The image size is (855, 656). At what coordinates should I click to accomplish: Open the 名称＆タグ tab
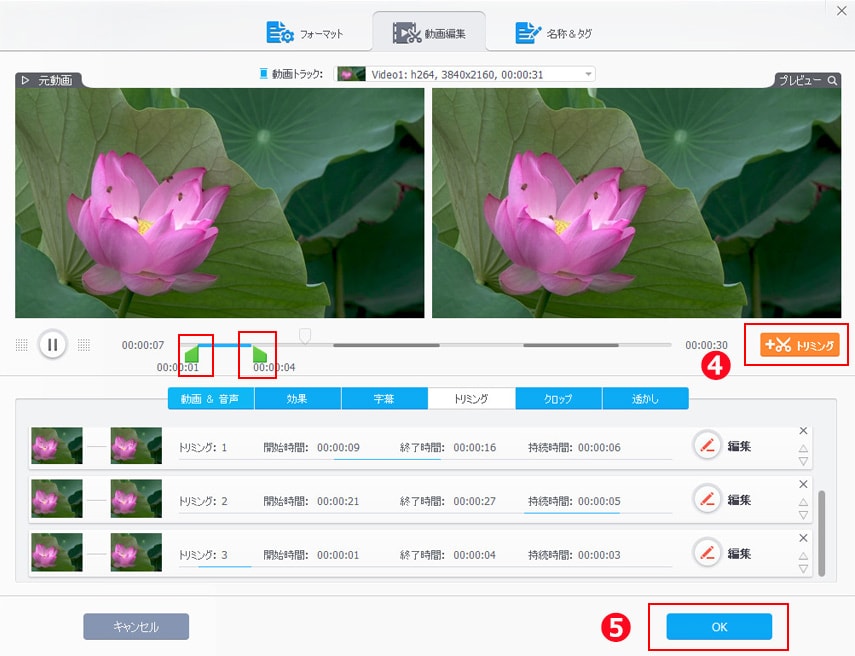pyautogui.click(x=554, y=33)
